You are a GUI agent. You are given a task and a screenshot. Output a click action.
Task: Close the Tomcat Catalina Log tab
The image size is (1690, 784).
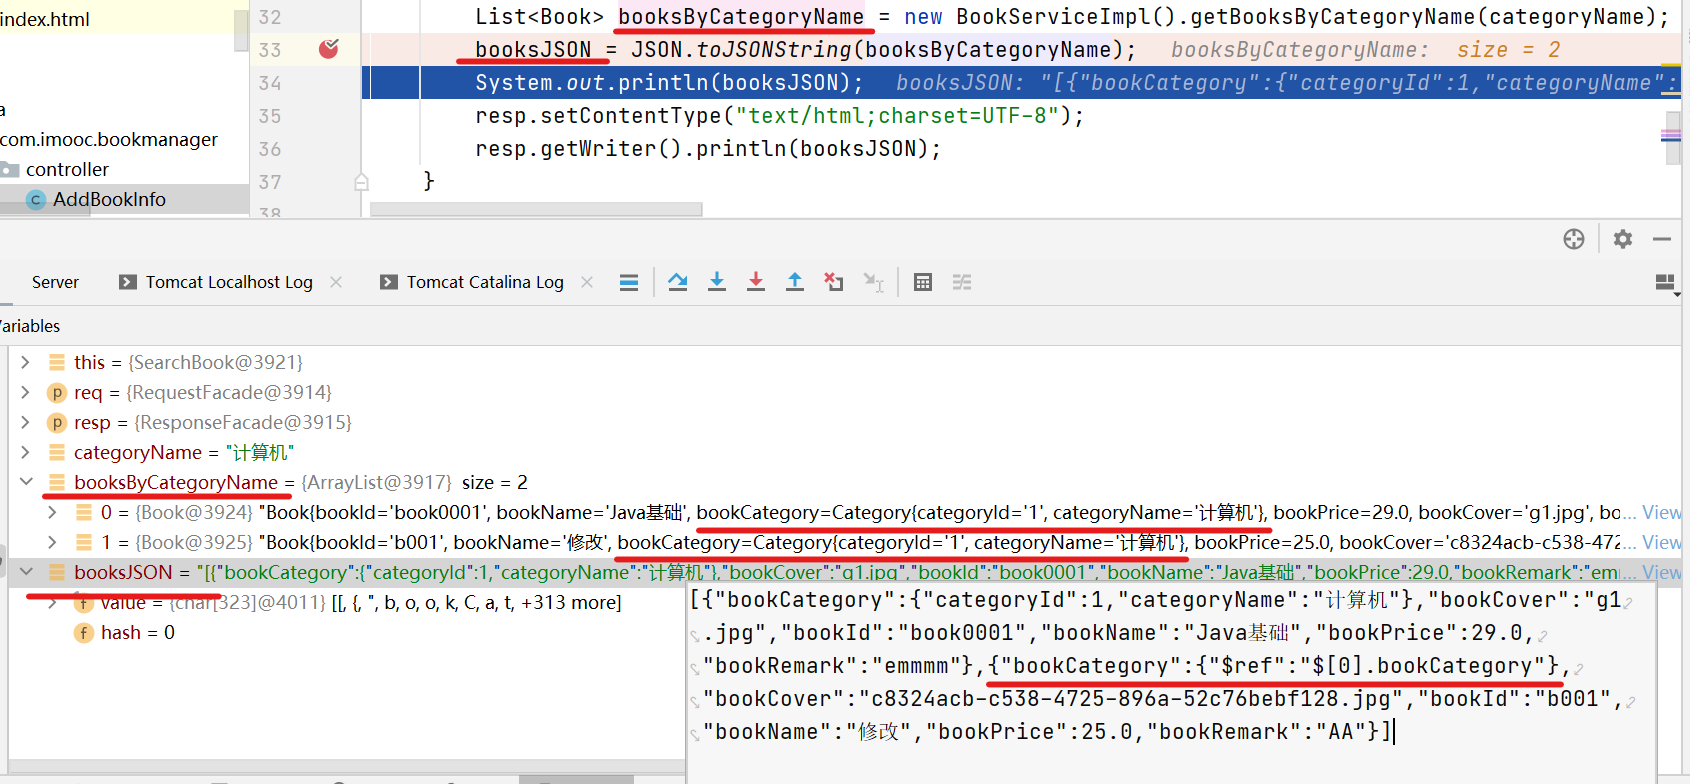[587, 282]
